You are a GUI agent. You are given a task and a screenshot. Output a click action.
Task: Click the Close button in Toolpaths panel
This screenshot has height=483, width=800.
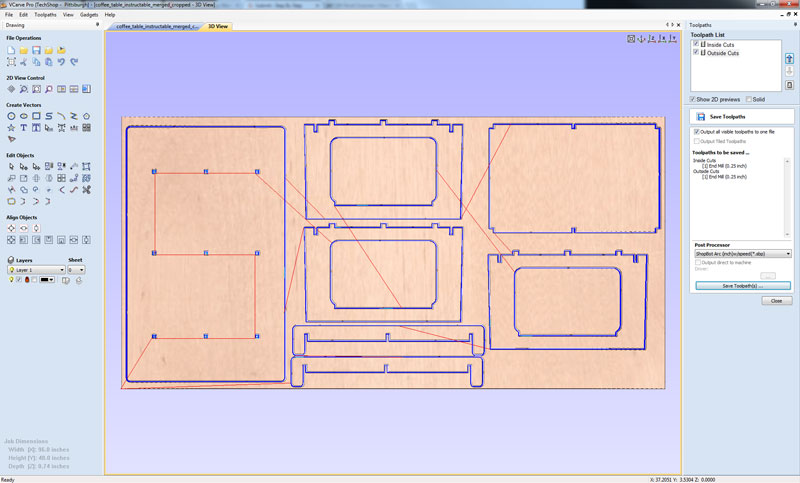point(777,301)
